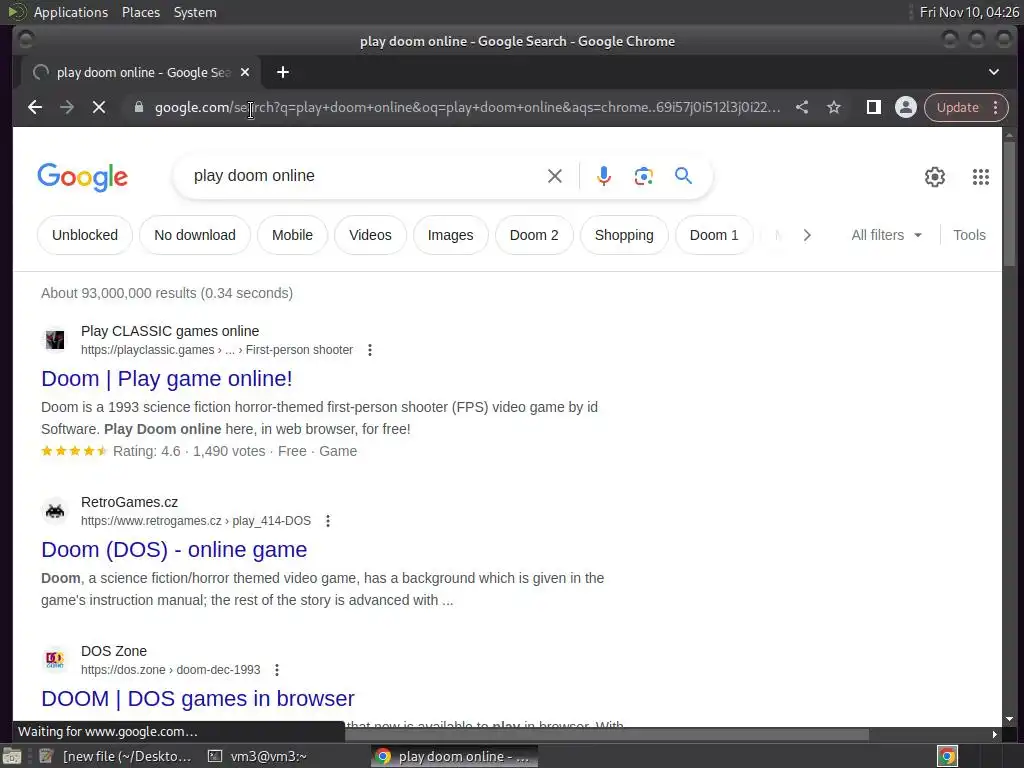Open more options for playclassic.games result
The image size is (1024, 768).
[x=370, y=350]
